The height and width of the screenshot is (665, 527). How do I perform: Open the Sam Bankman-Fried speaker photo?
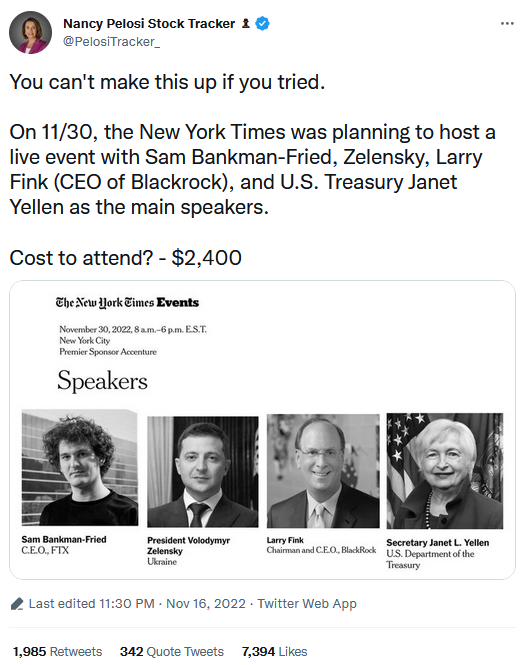[80, 467]
